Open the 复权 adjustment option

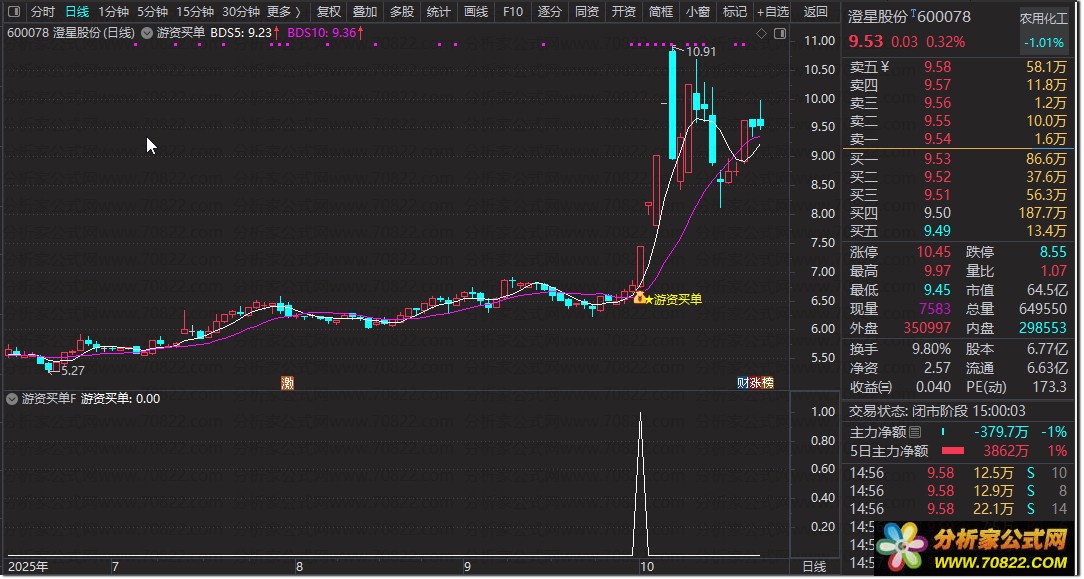coord(328,12)
